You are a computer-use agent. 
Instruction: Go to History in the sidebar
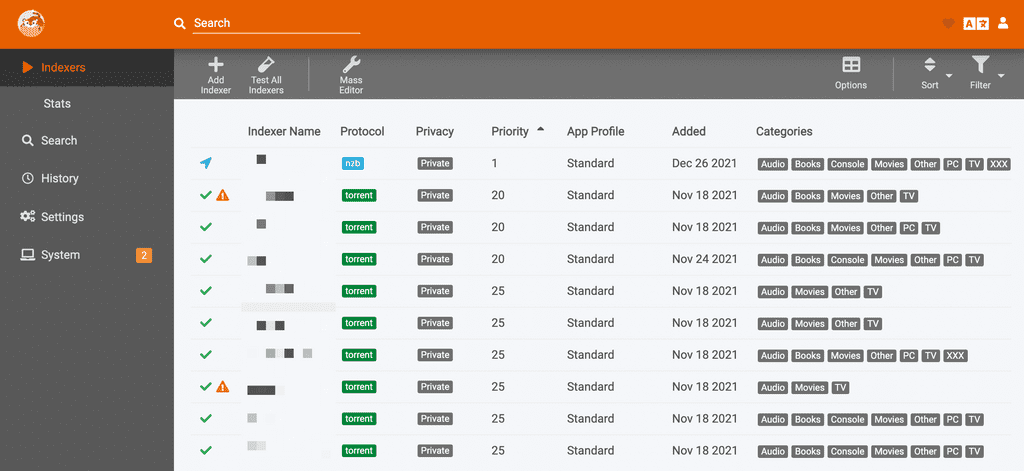[x=59, y=178]
